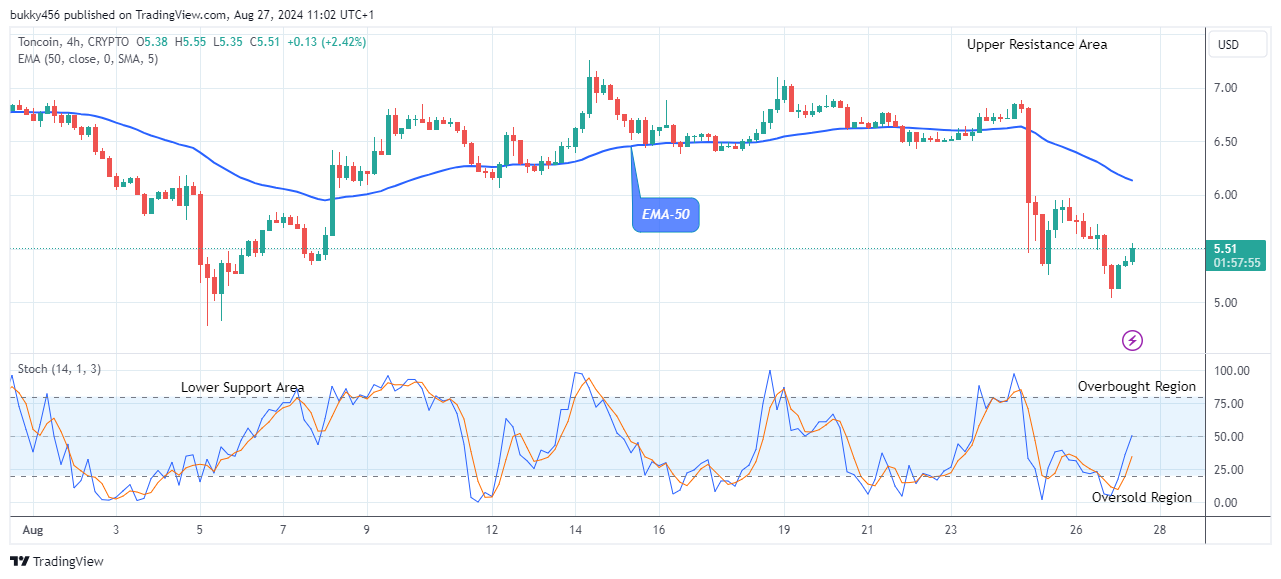Click the 6.00 price axis label
Screen dimensions: 1281x579
click(1225, 195)
